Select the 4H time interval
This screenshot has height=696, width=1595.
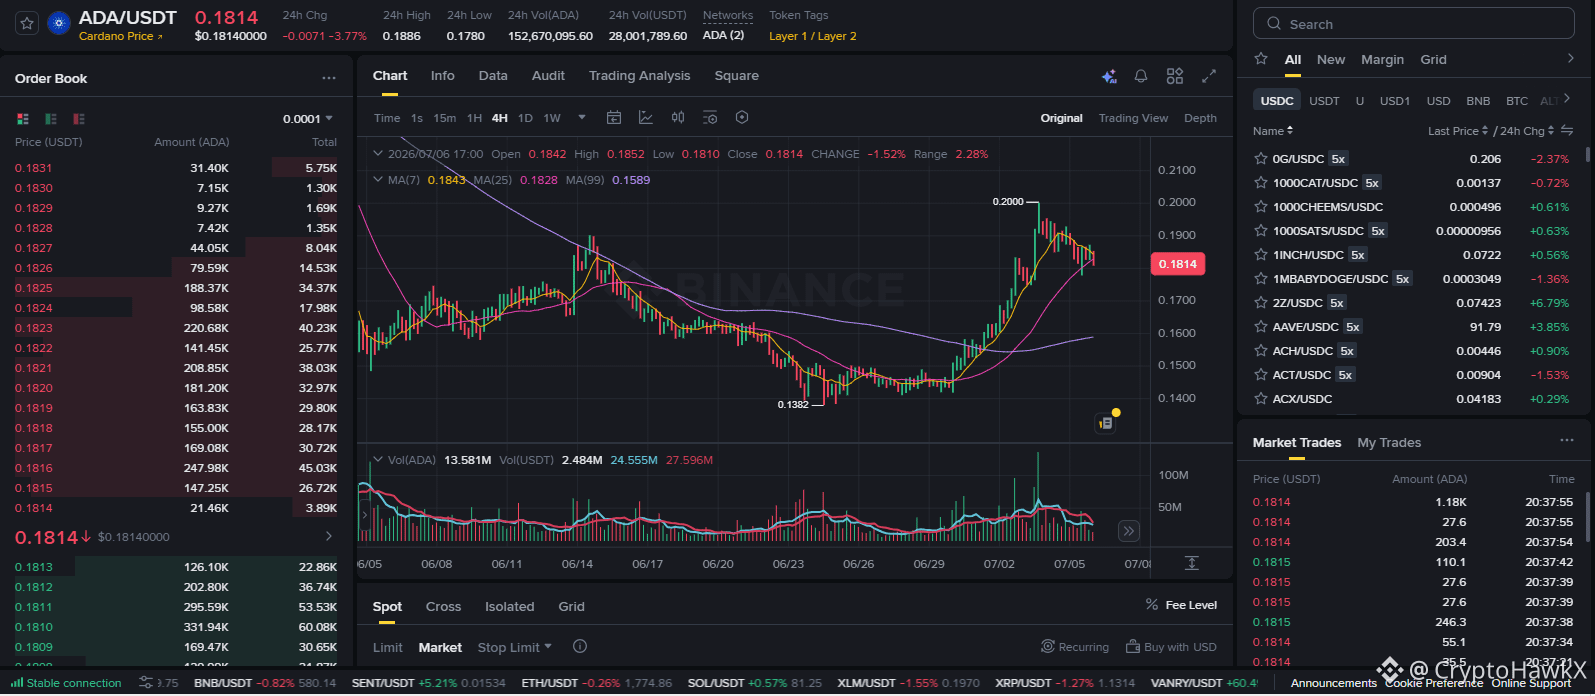pyautogui.click(x=500, y=118)
